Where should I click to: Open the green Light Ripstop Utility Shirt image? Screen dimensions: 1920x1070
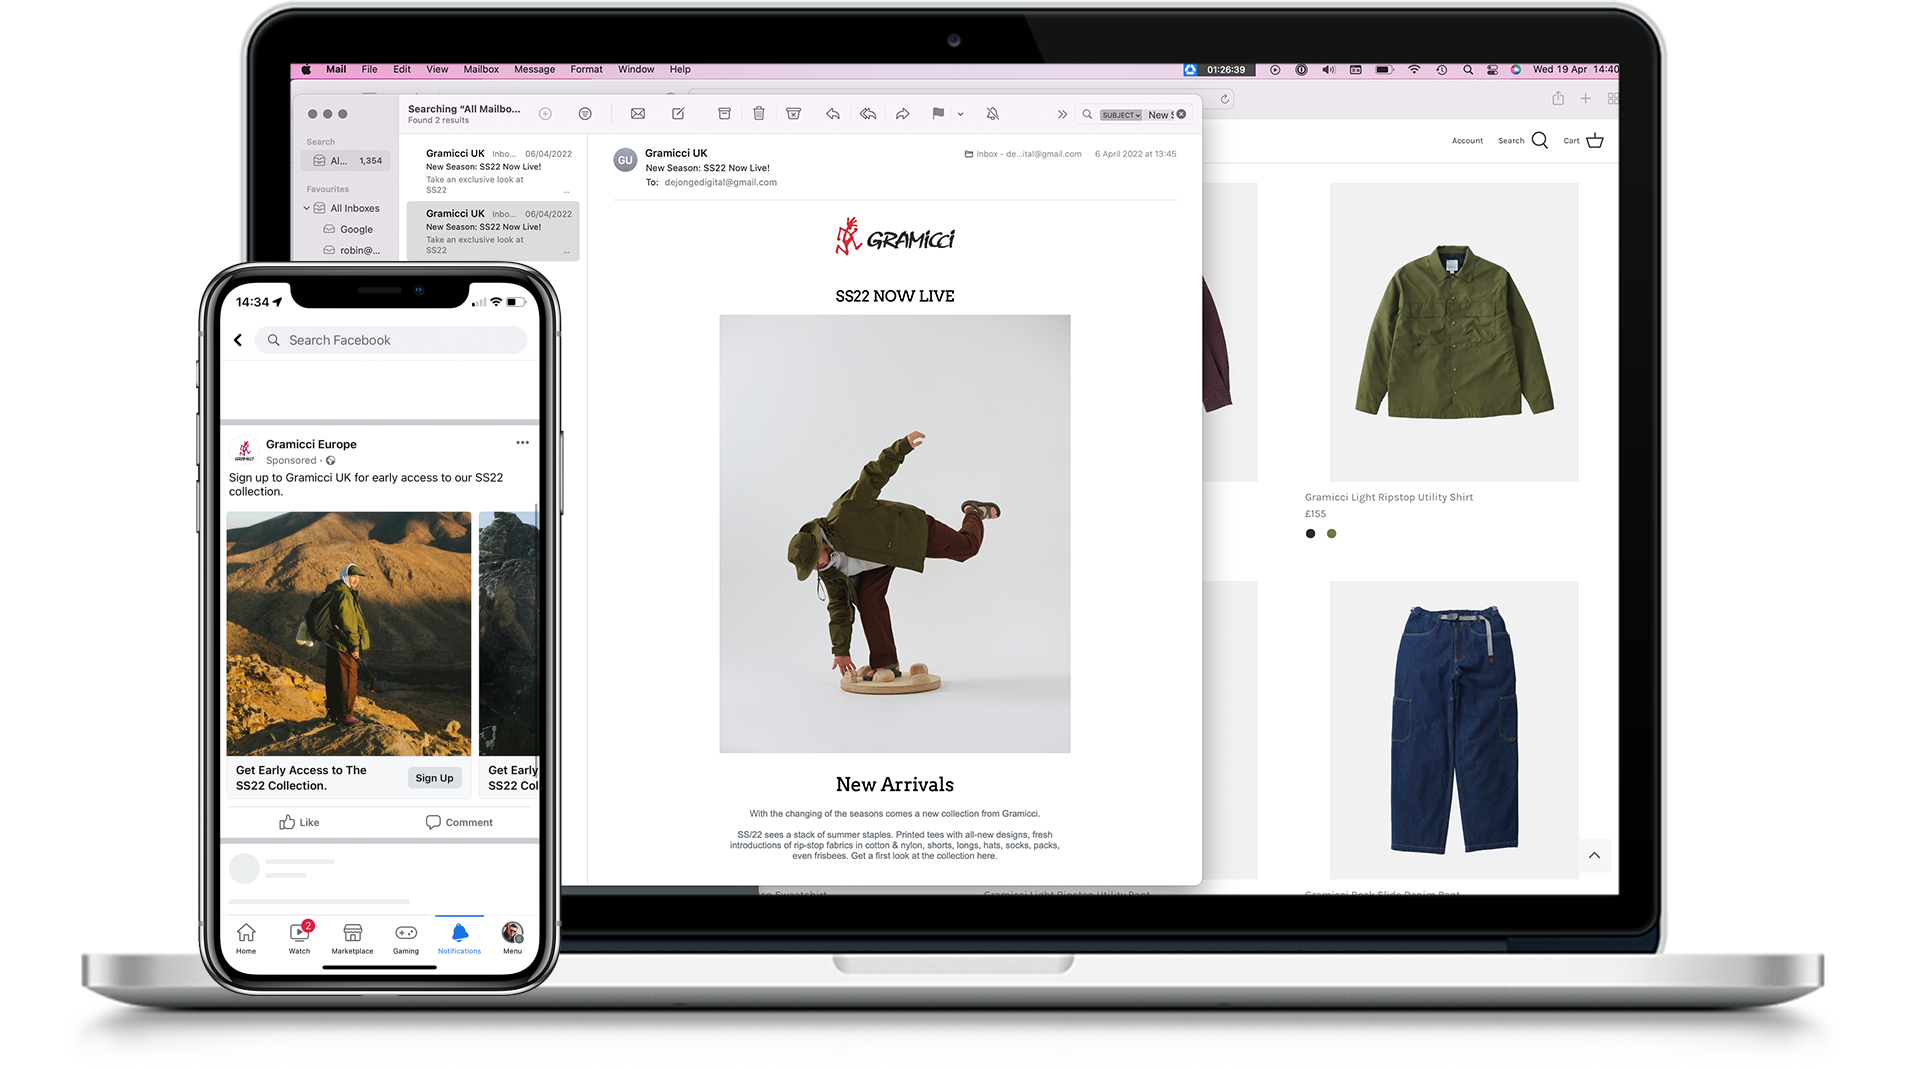point(1454,332)
